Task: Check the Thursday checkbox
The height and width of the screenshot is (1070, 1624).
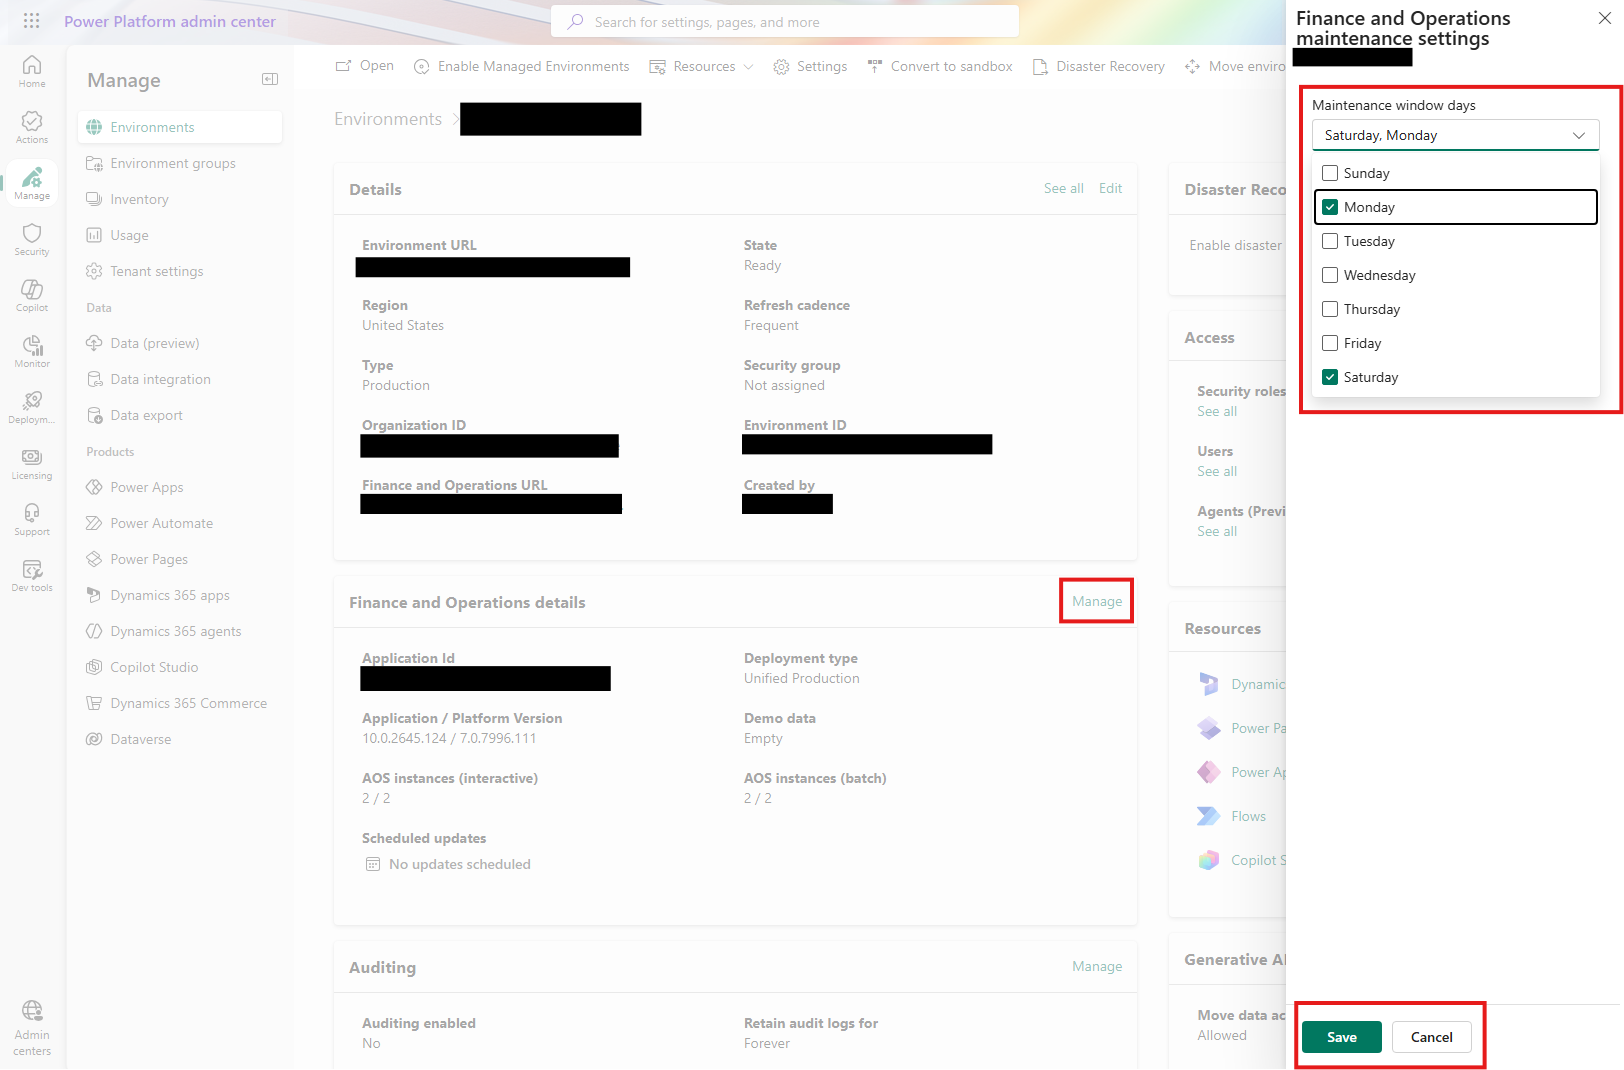Action: [1330, 309]
